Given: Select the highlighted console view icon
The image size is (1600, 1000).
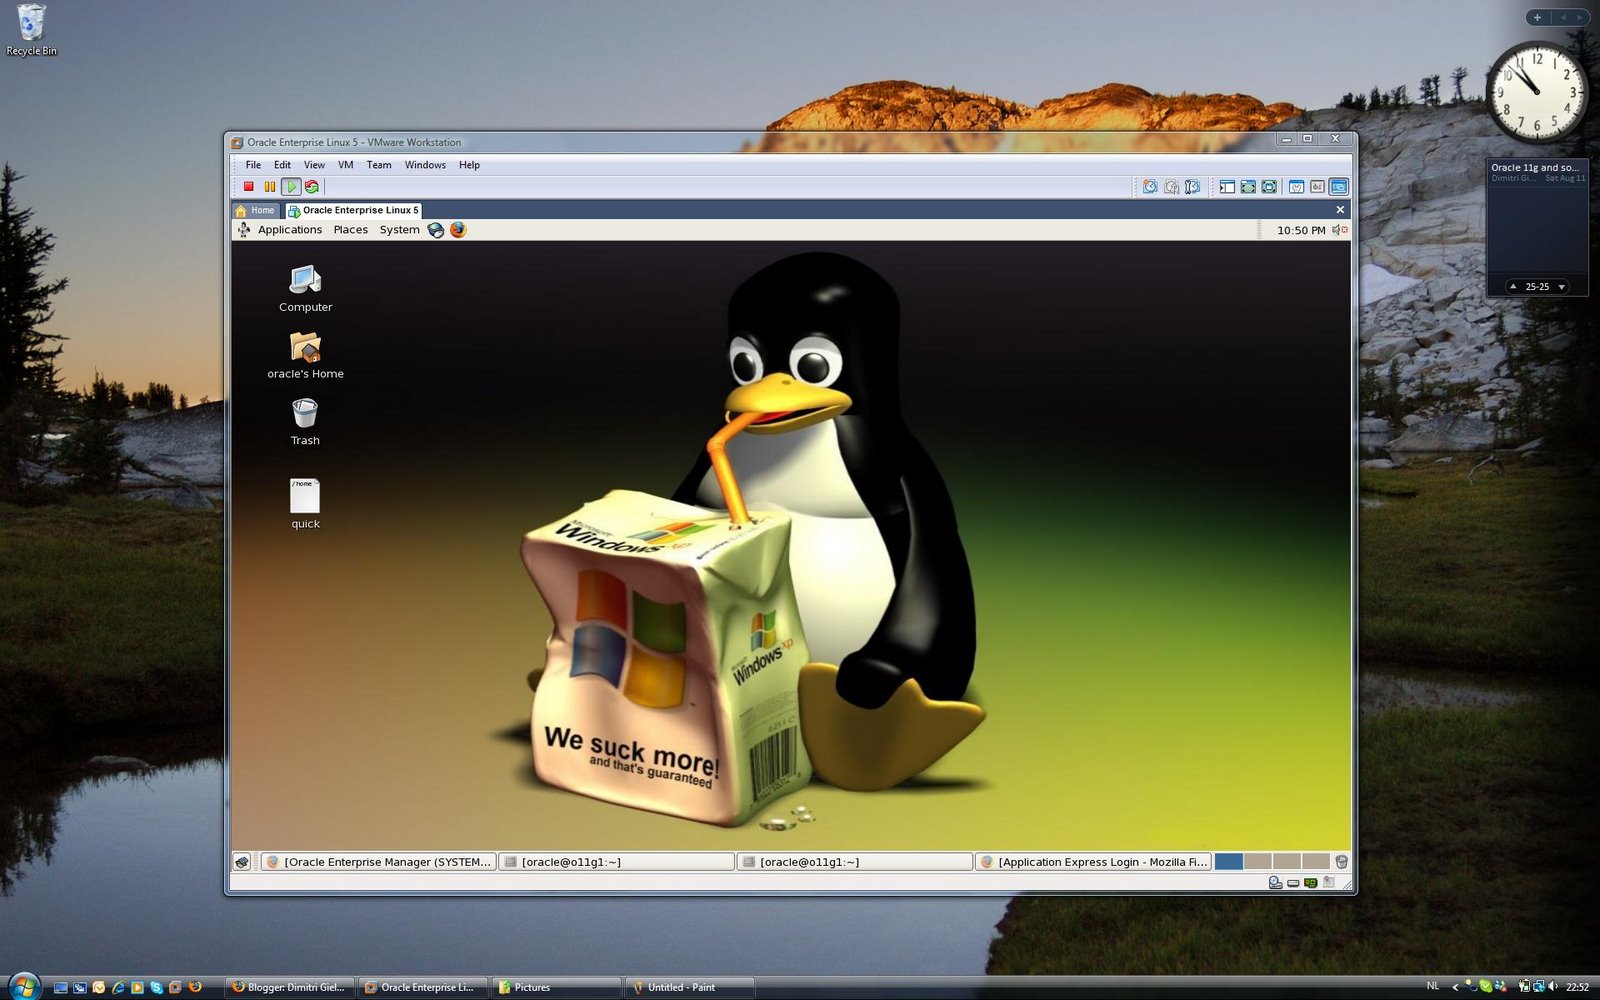Looking at the screenshot, I should click(1338, 187).
